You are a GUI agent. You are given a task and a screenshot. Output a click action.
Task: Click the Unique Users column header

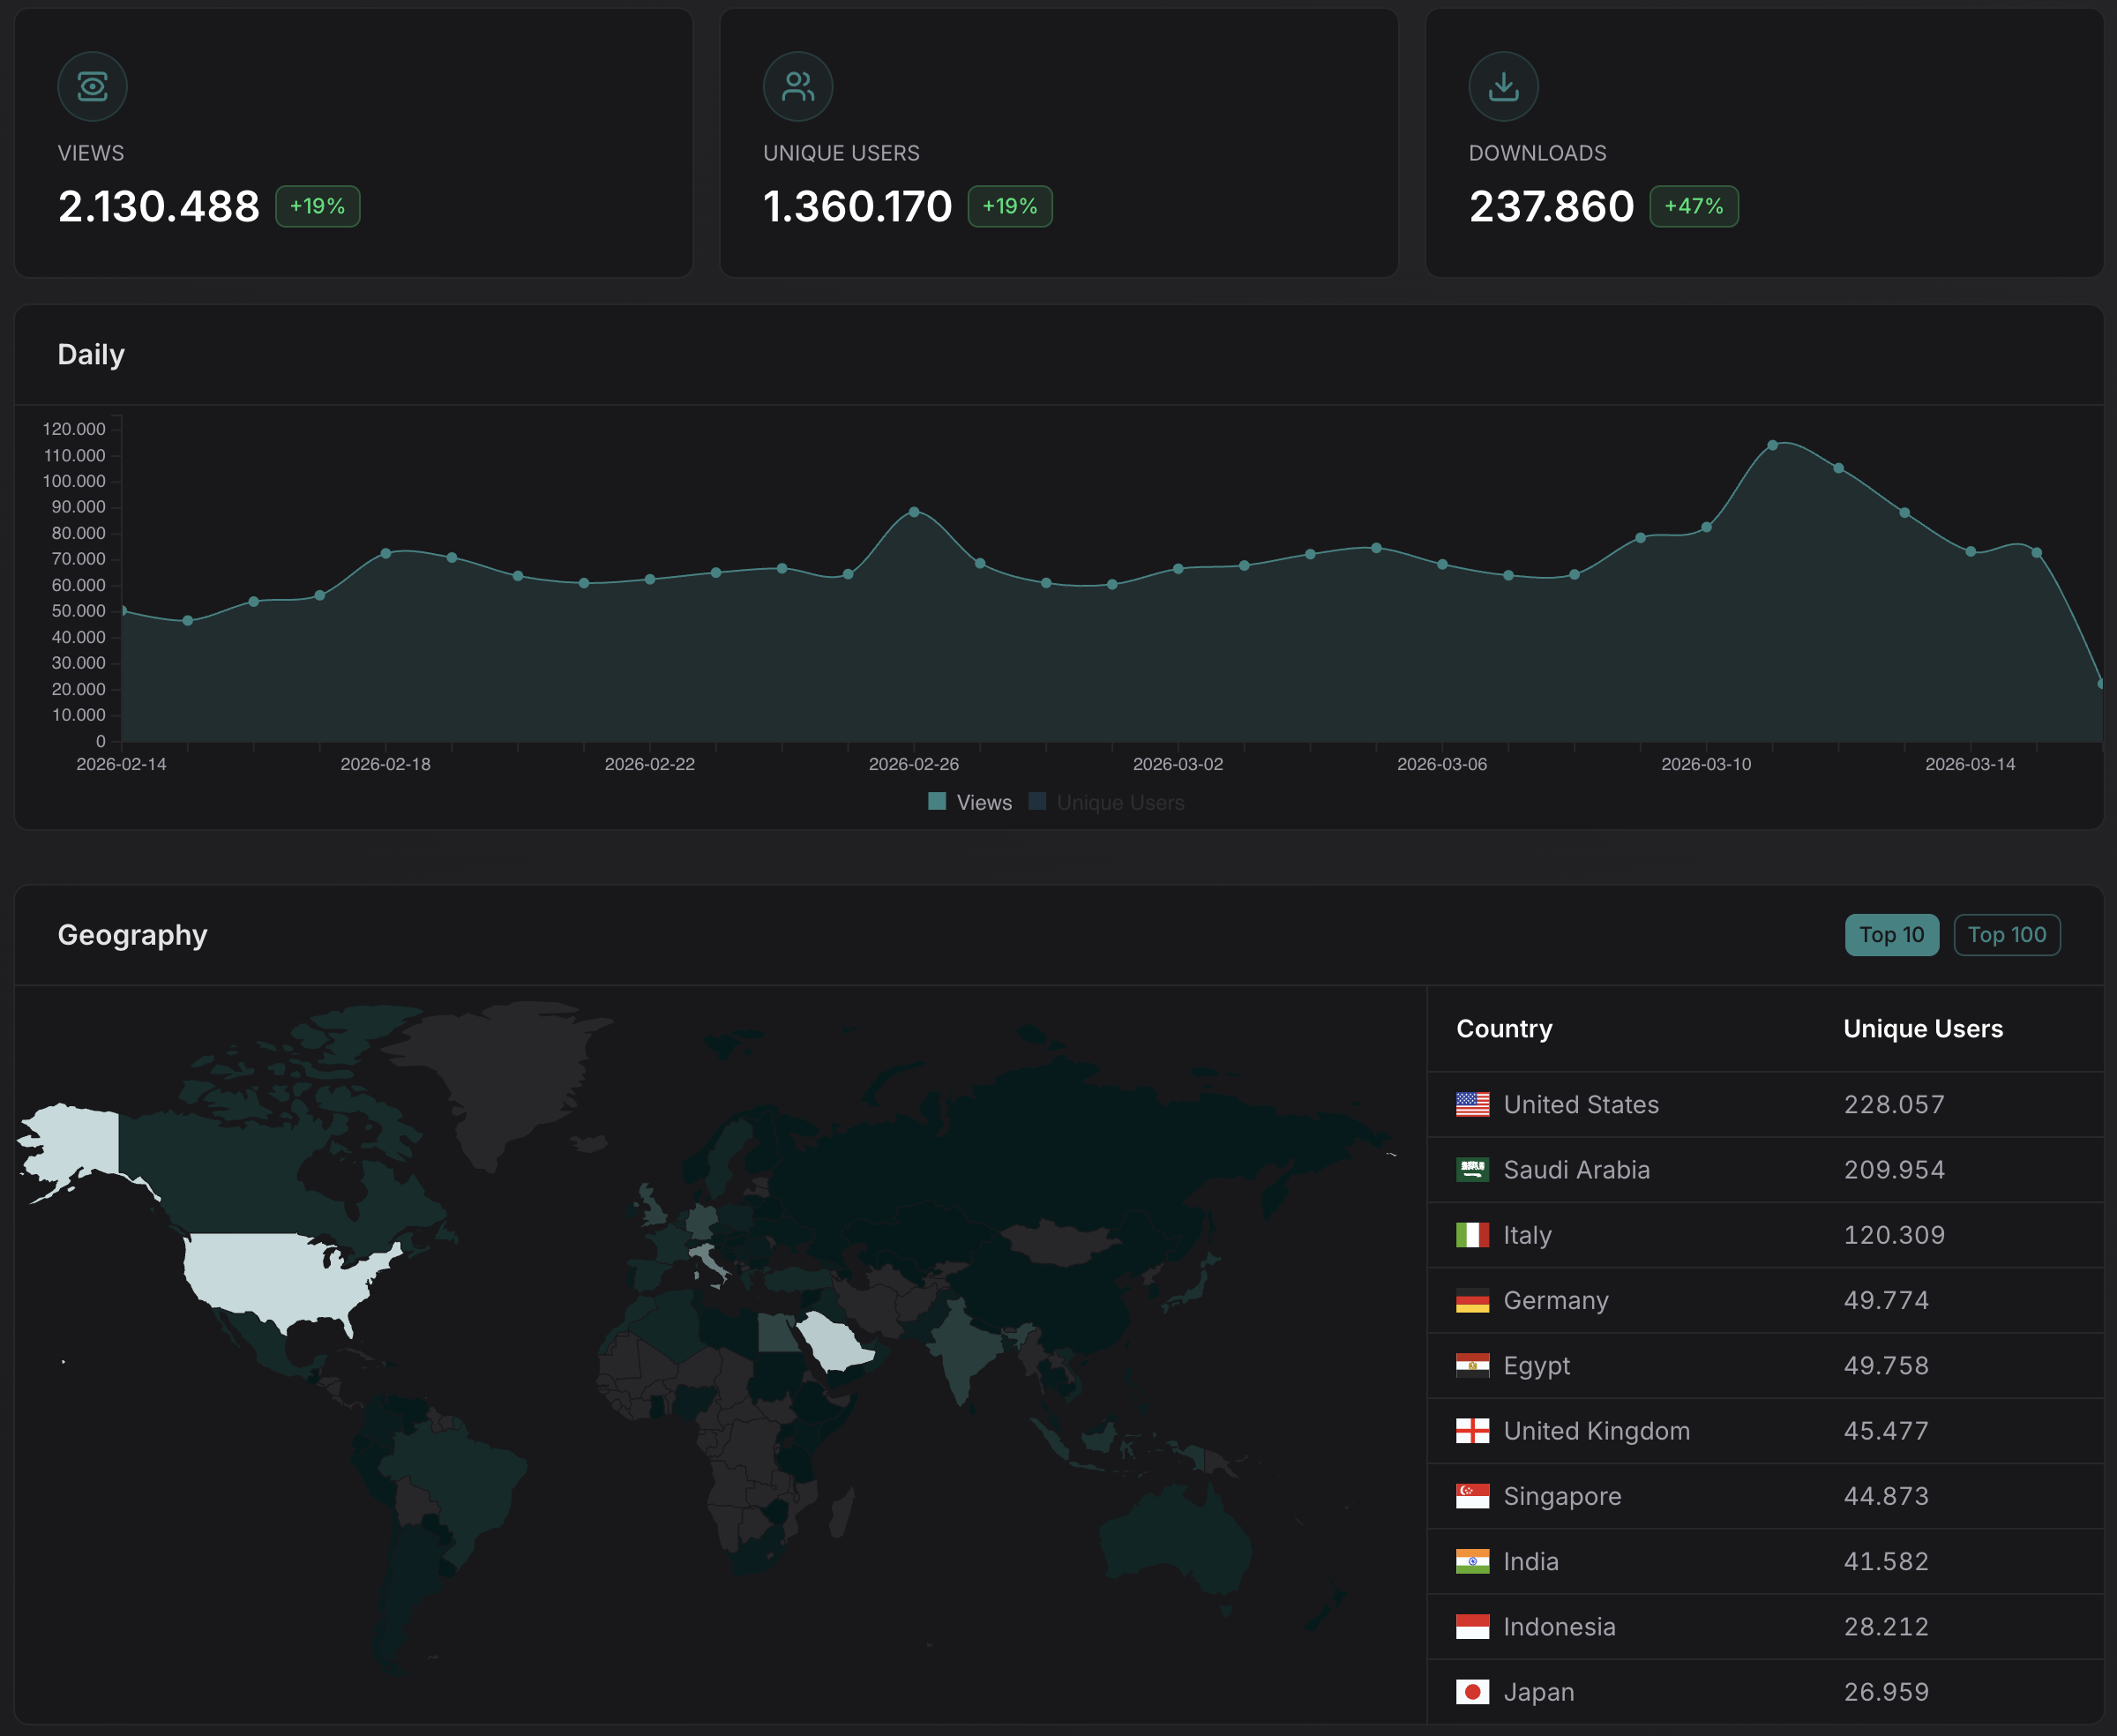(x=1922, y=1029)
